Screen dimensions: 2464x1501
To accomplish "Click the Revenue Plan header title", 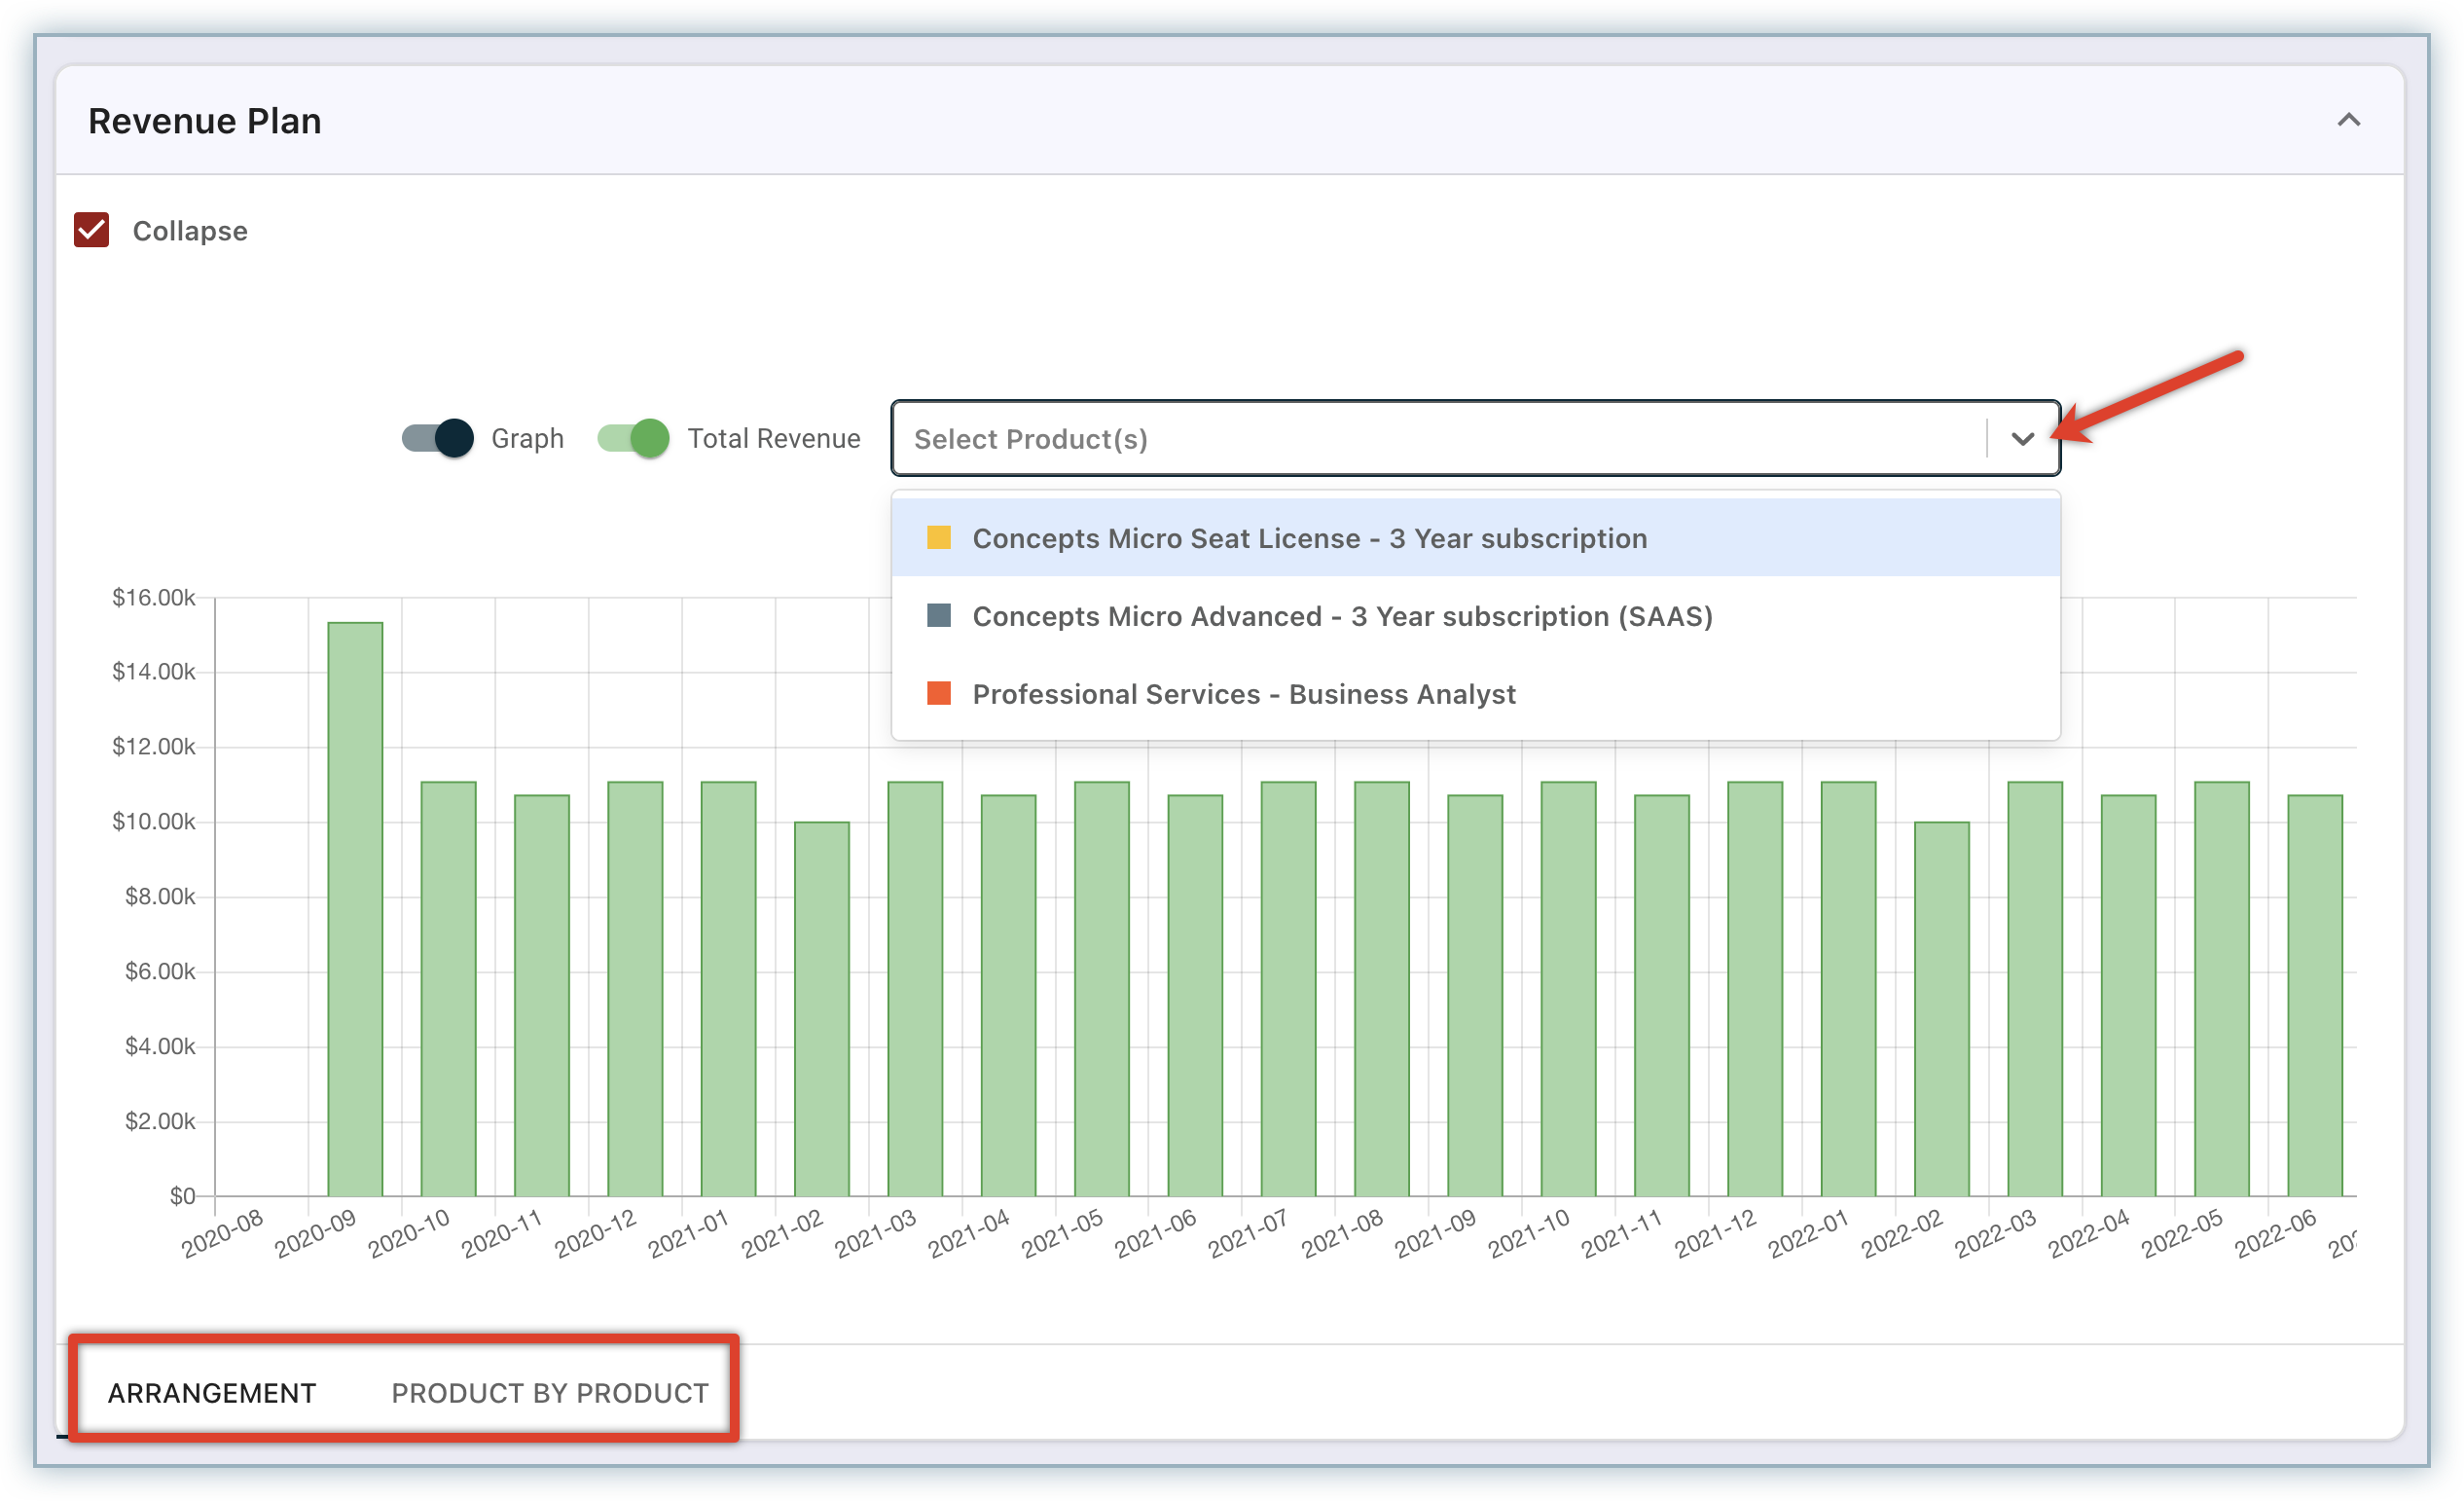I will click(205, 121).
